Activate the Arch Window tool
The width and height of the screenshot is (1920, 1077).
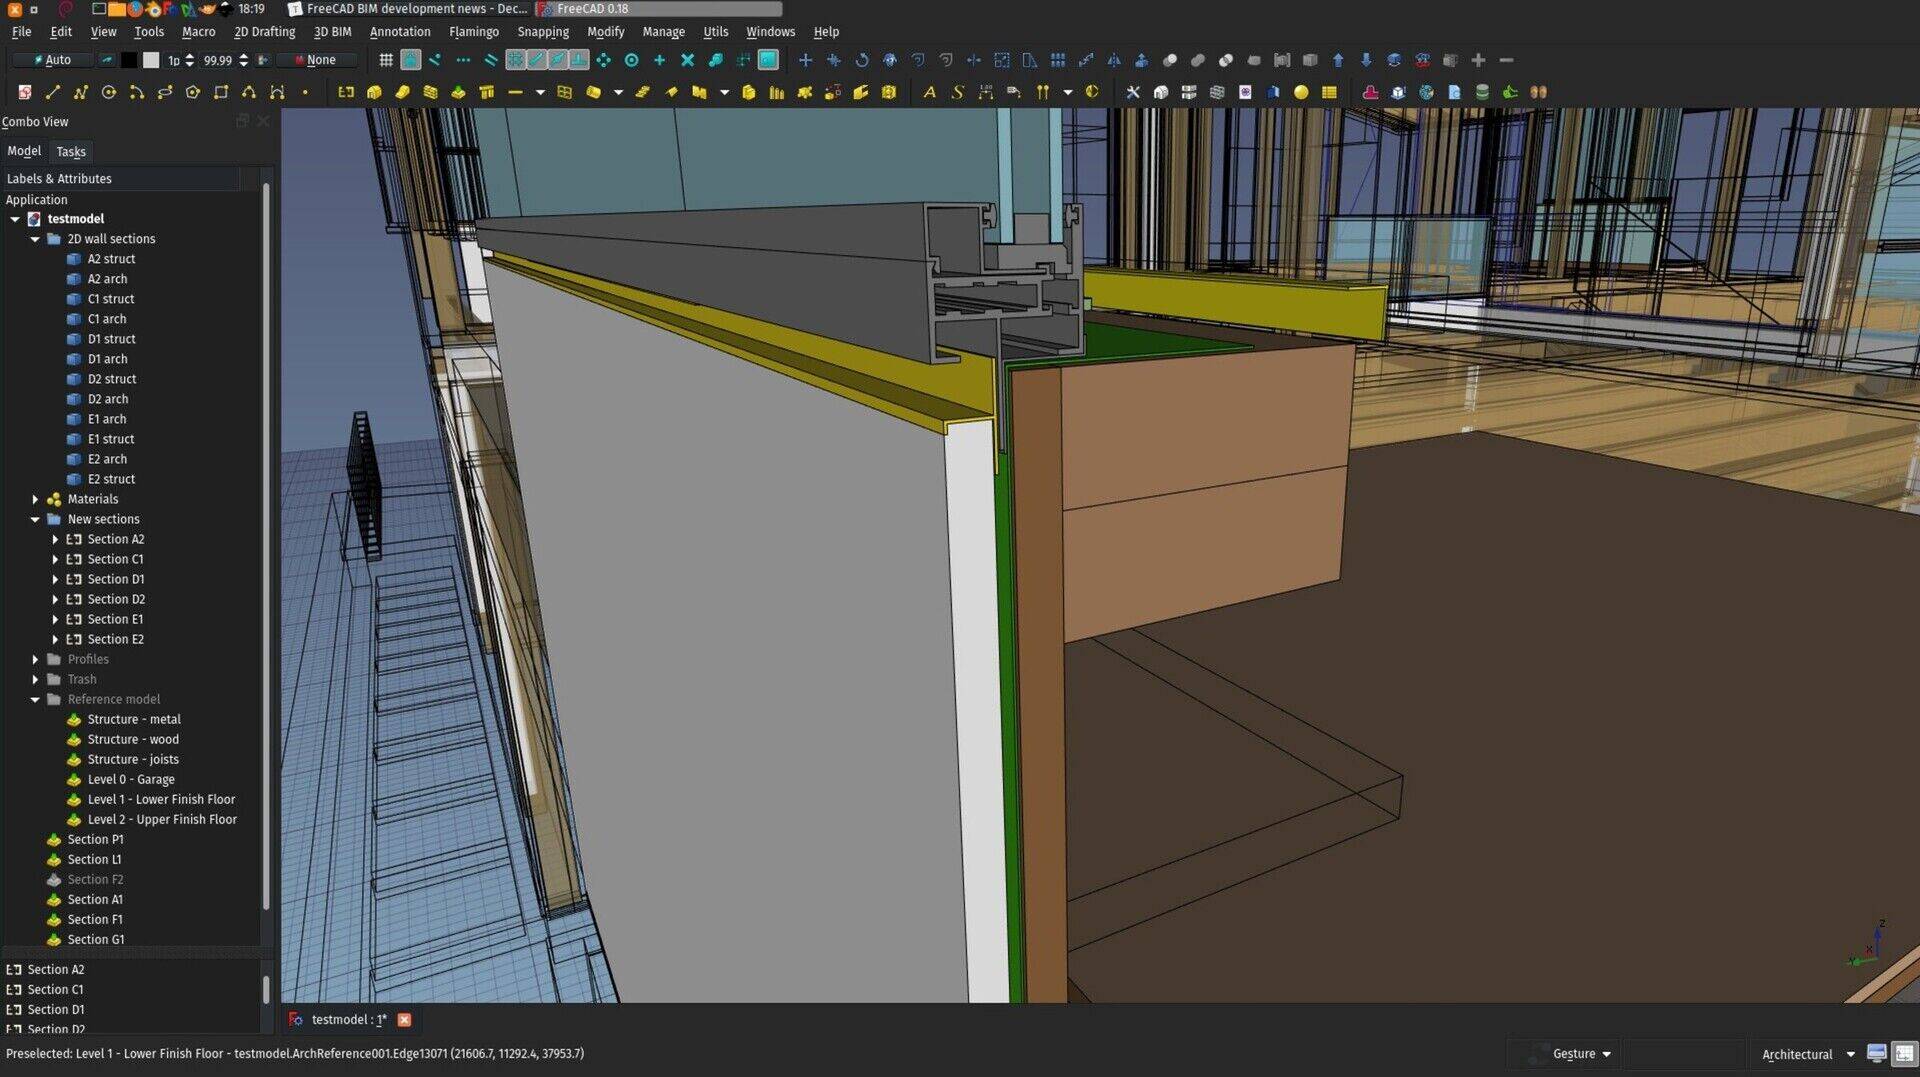(x=563, y=92)
